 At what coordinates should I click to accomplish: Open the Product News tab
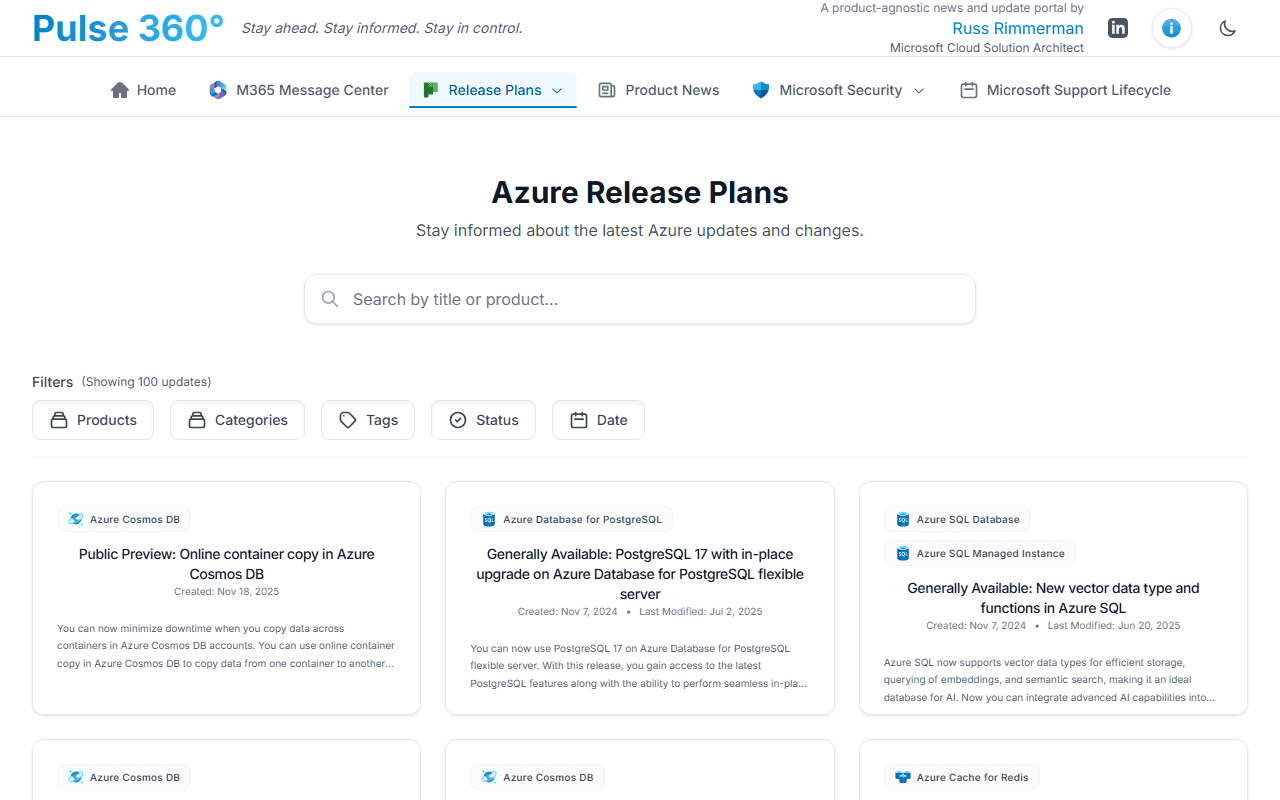click(x=659, y=90)
